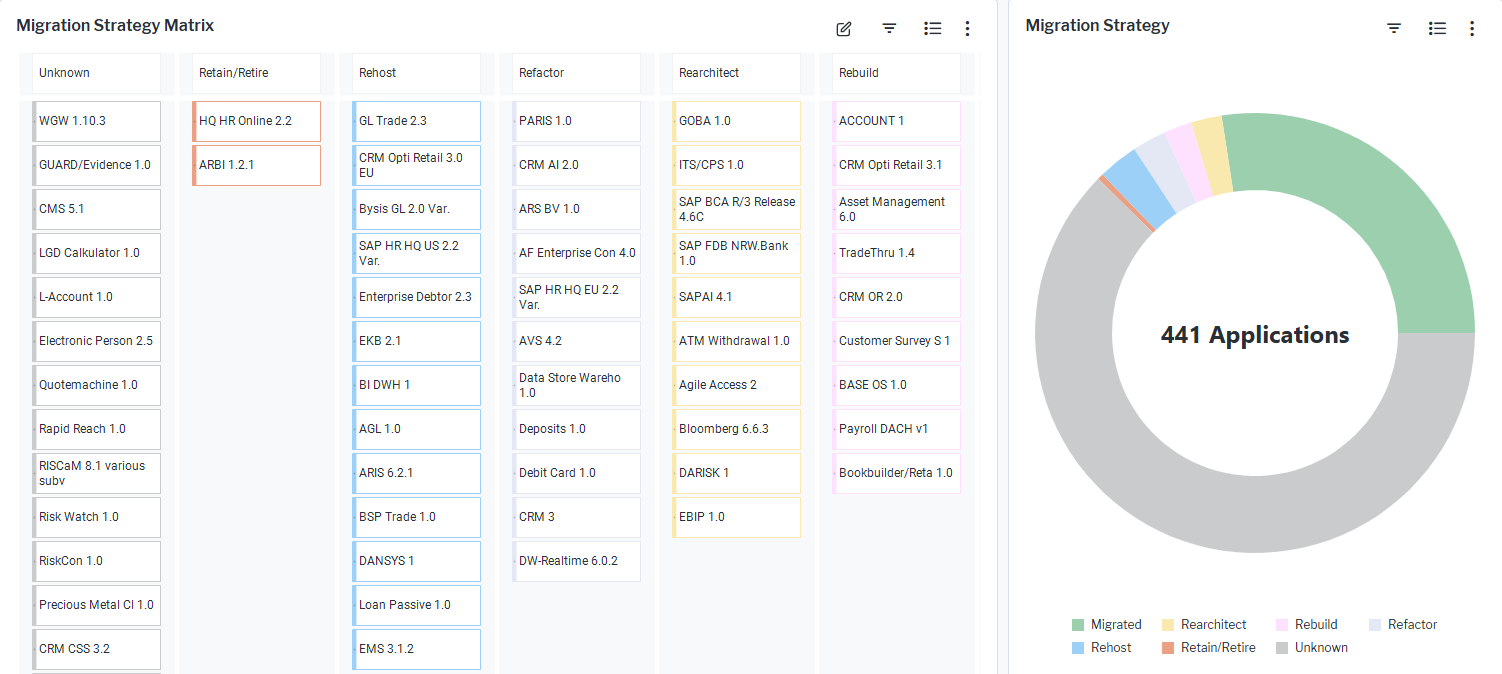Hide the Rehost slice via the legend
1502x674 pixels.
1103,647
